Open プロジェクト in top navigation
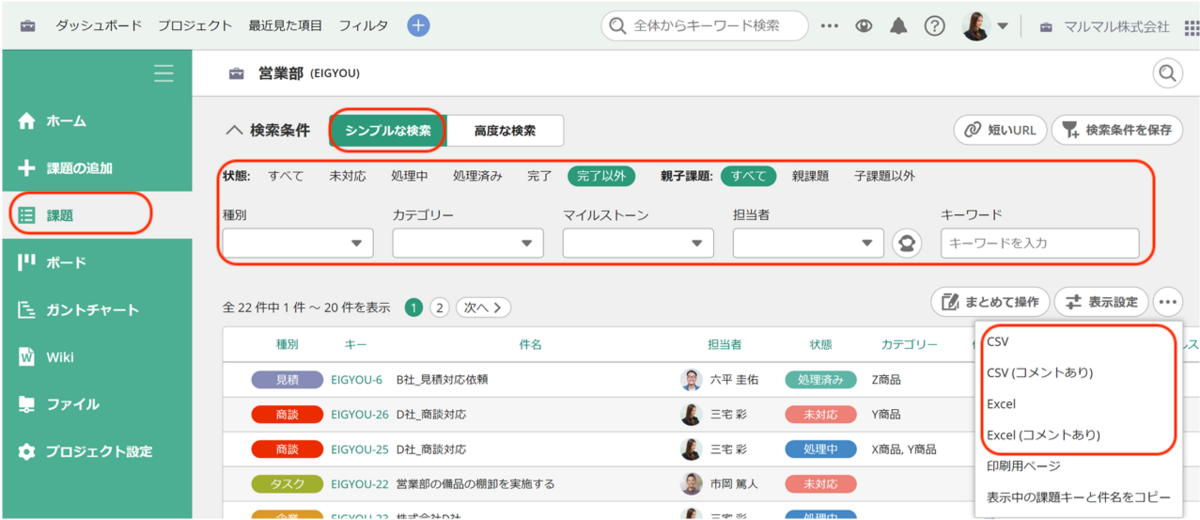 (195, 26)
